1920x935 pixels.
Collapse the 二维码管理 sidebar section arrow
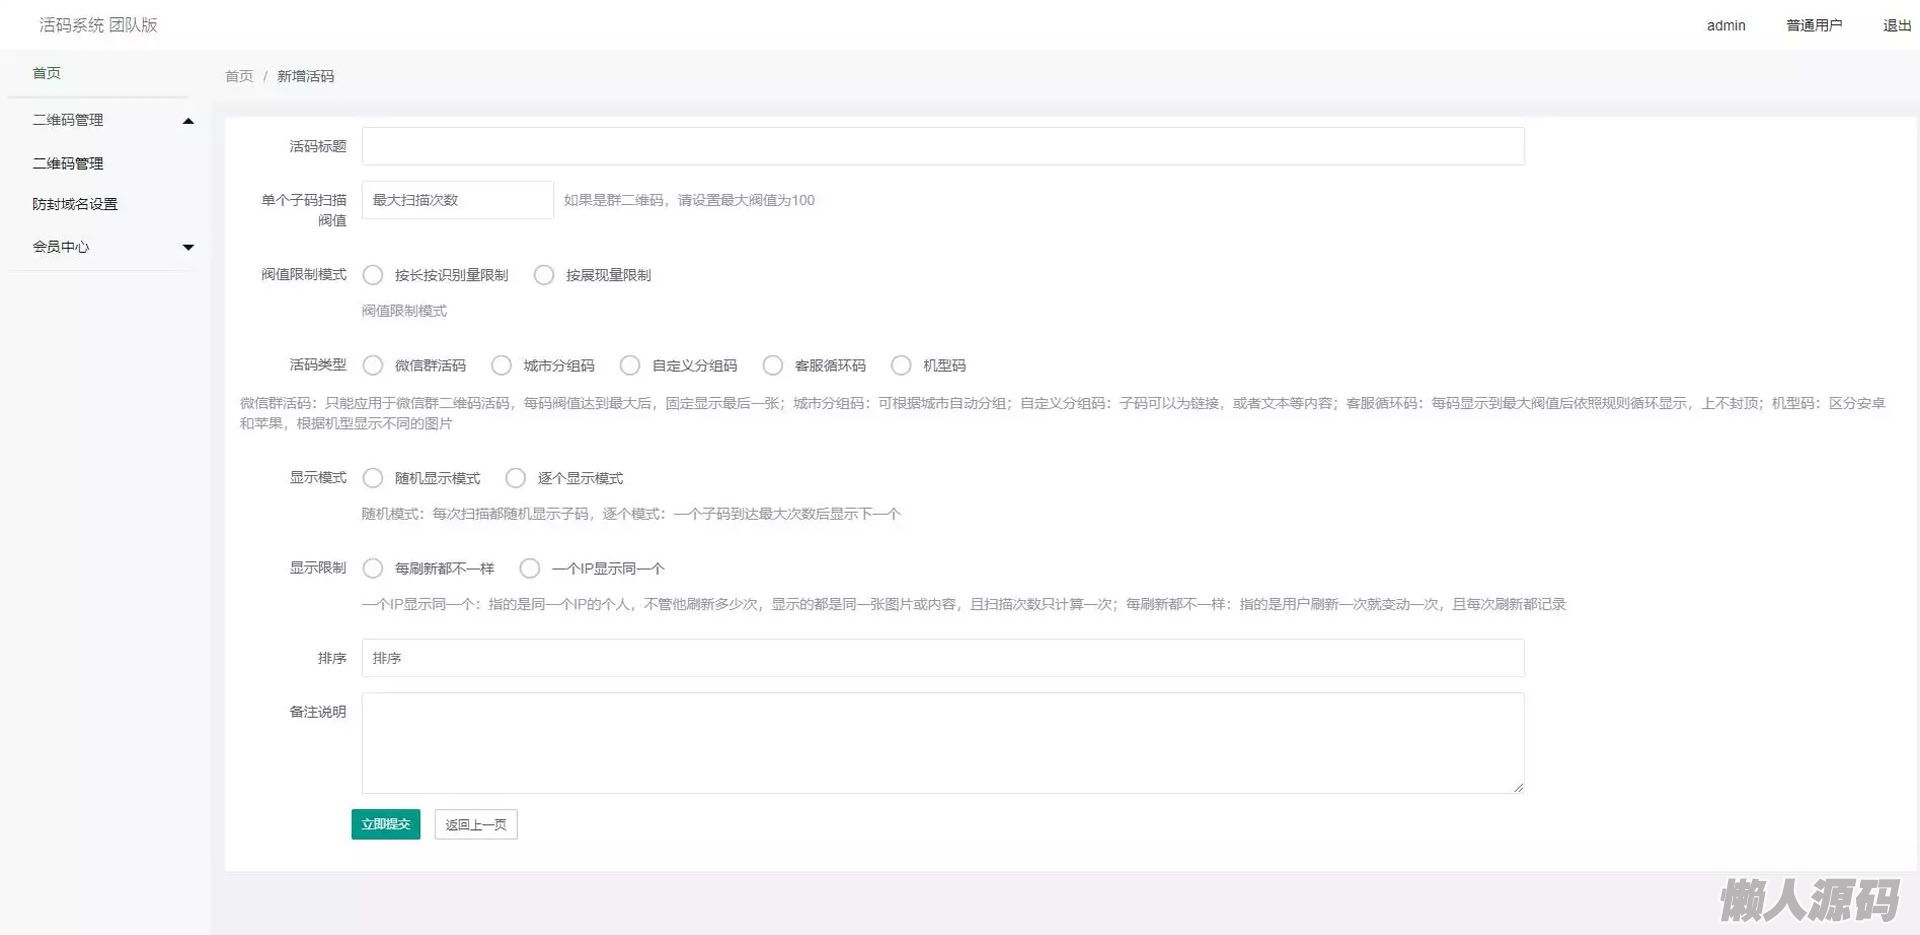click(188, 121)
